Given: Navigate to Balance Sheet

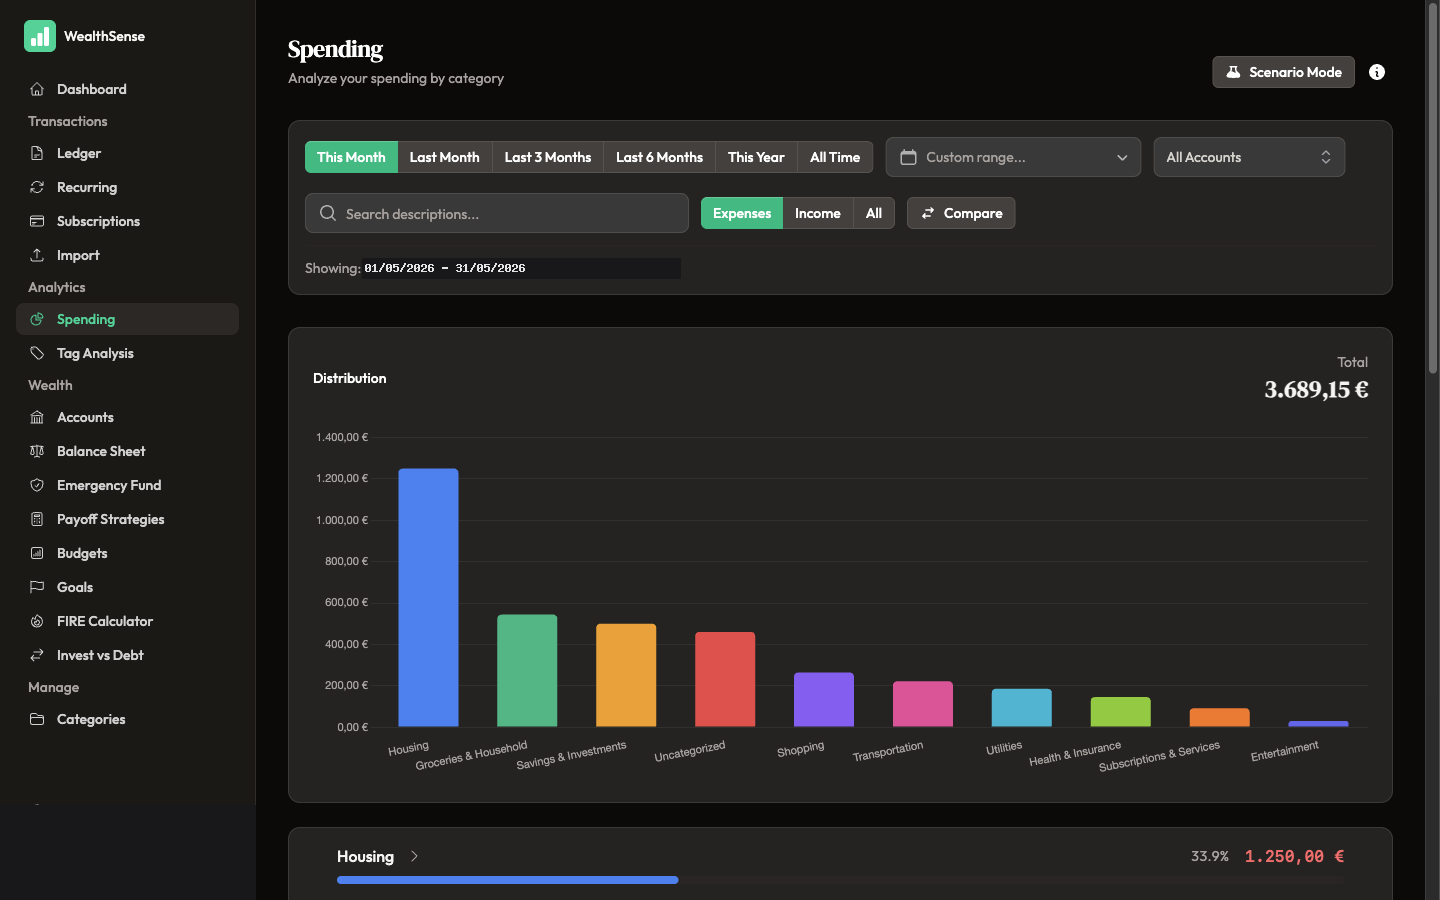Looking at the screenshot, I should click(127, 451).
